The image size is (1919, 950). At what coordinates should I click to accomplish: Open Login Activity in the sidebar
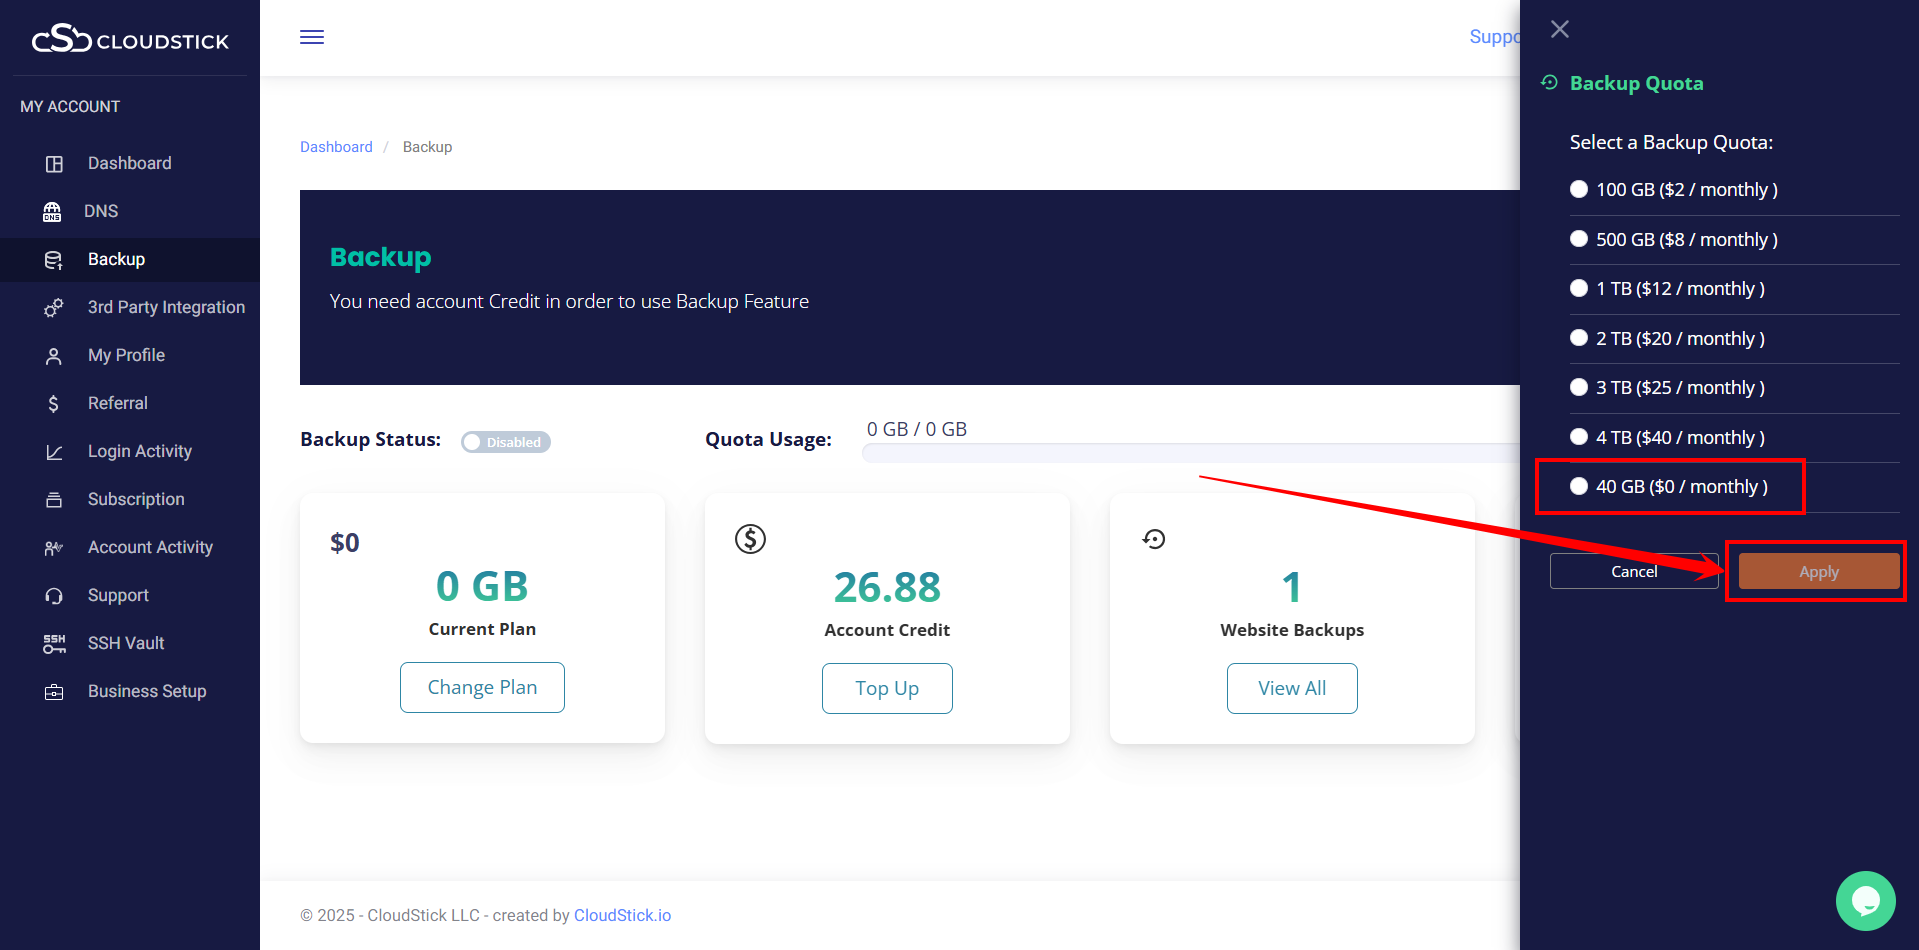click(139, 451)
